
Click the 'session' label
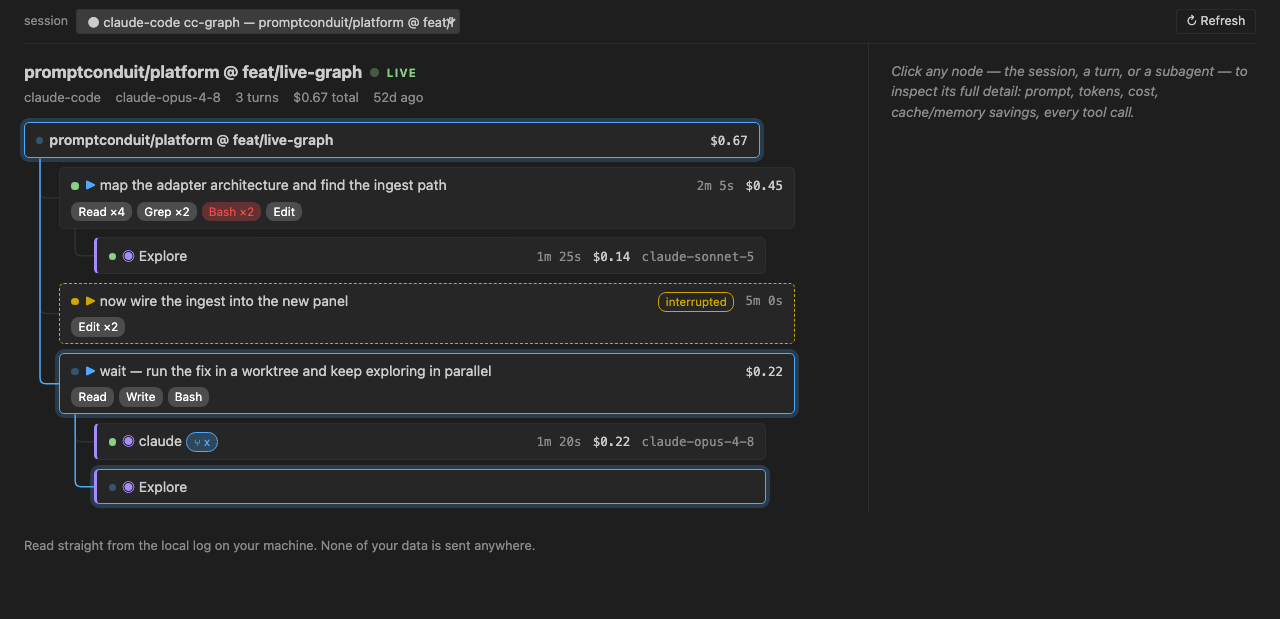[x=46, y=21]
